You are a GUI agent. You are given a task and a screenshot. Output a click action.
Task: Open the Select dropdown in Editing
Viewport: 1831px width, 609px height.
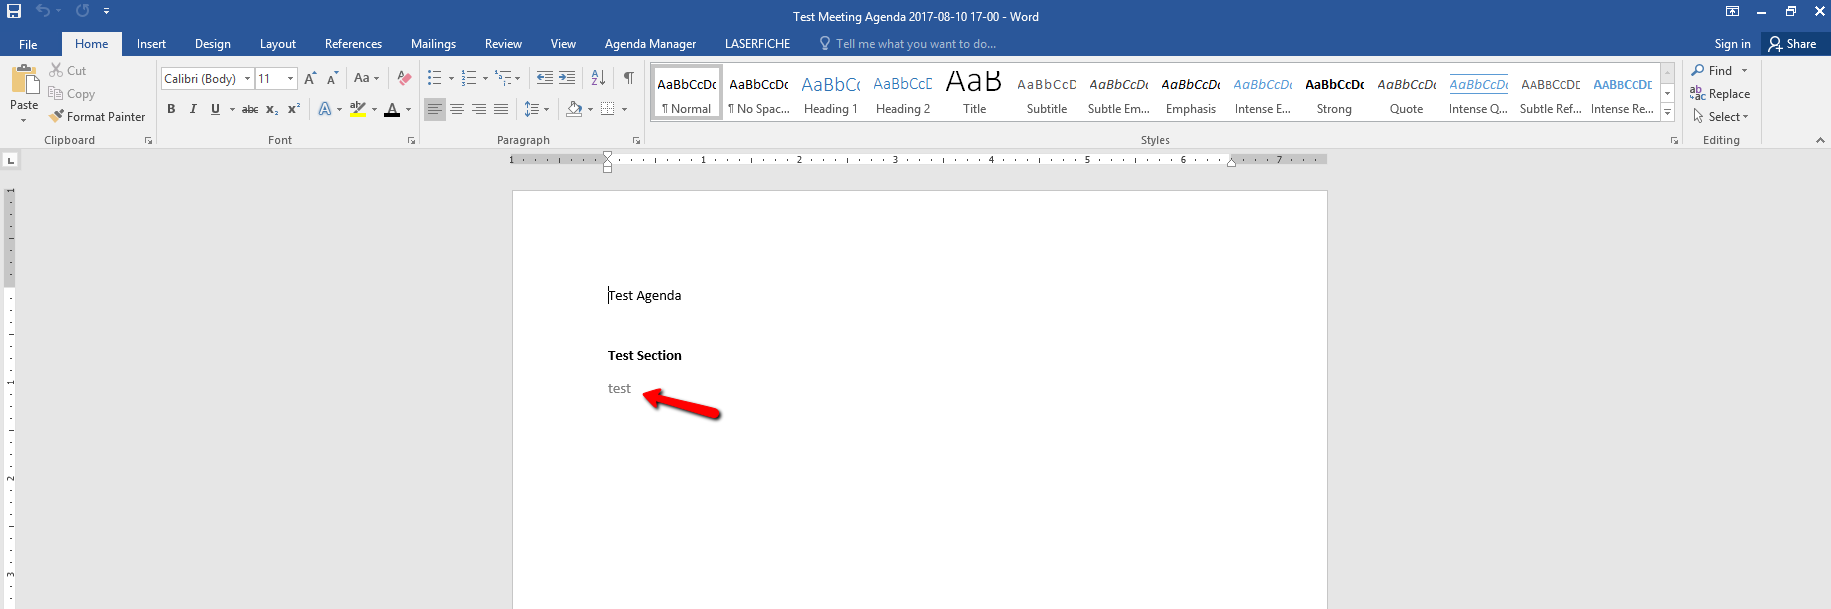pyautogui.click(x=1721, y=117)
